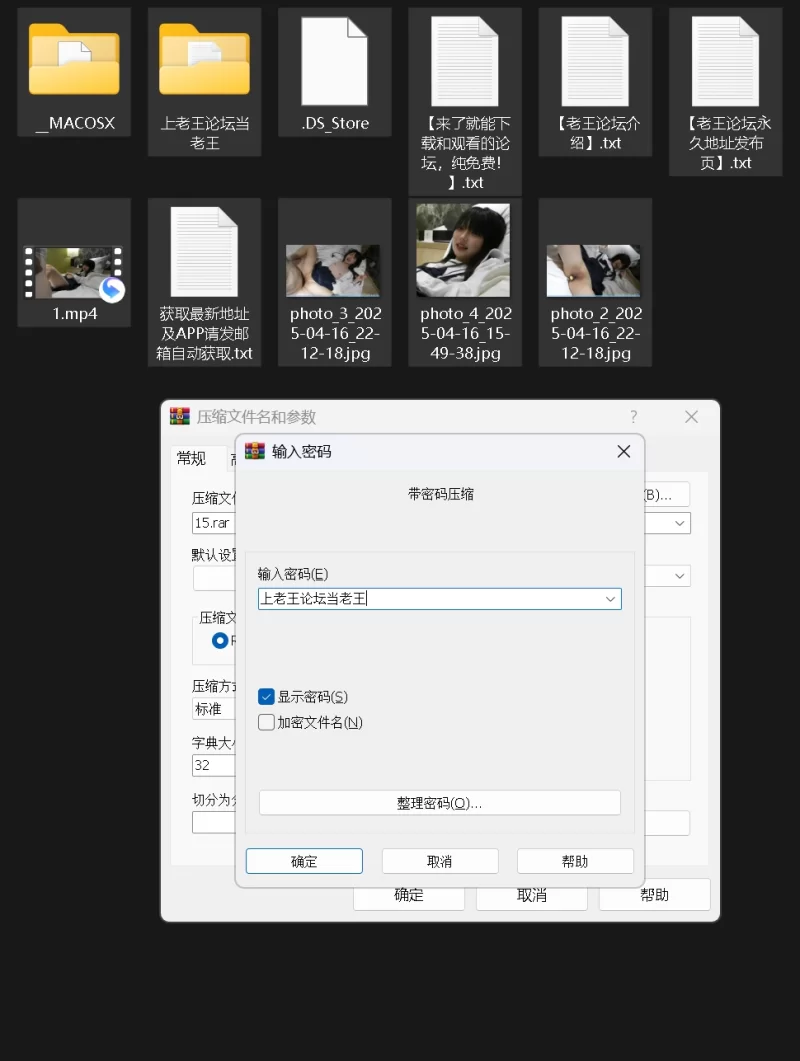Switch to the 常规 tab
Viewport: 800px width, 1061px height.
click(x=191, y=459)
